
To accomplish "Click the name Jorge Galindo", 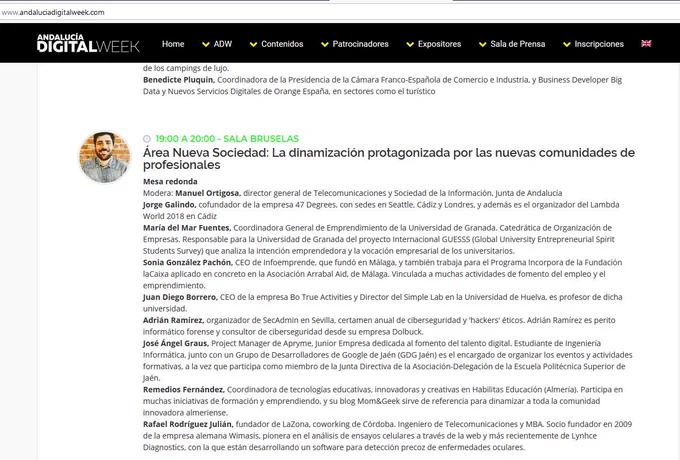I will click(x=170, y=205).
